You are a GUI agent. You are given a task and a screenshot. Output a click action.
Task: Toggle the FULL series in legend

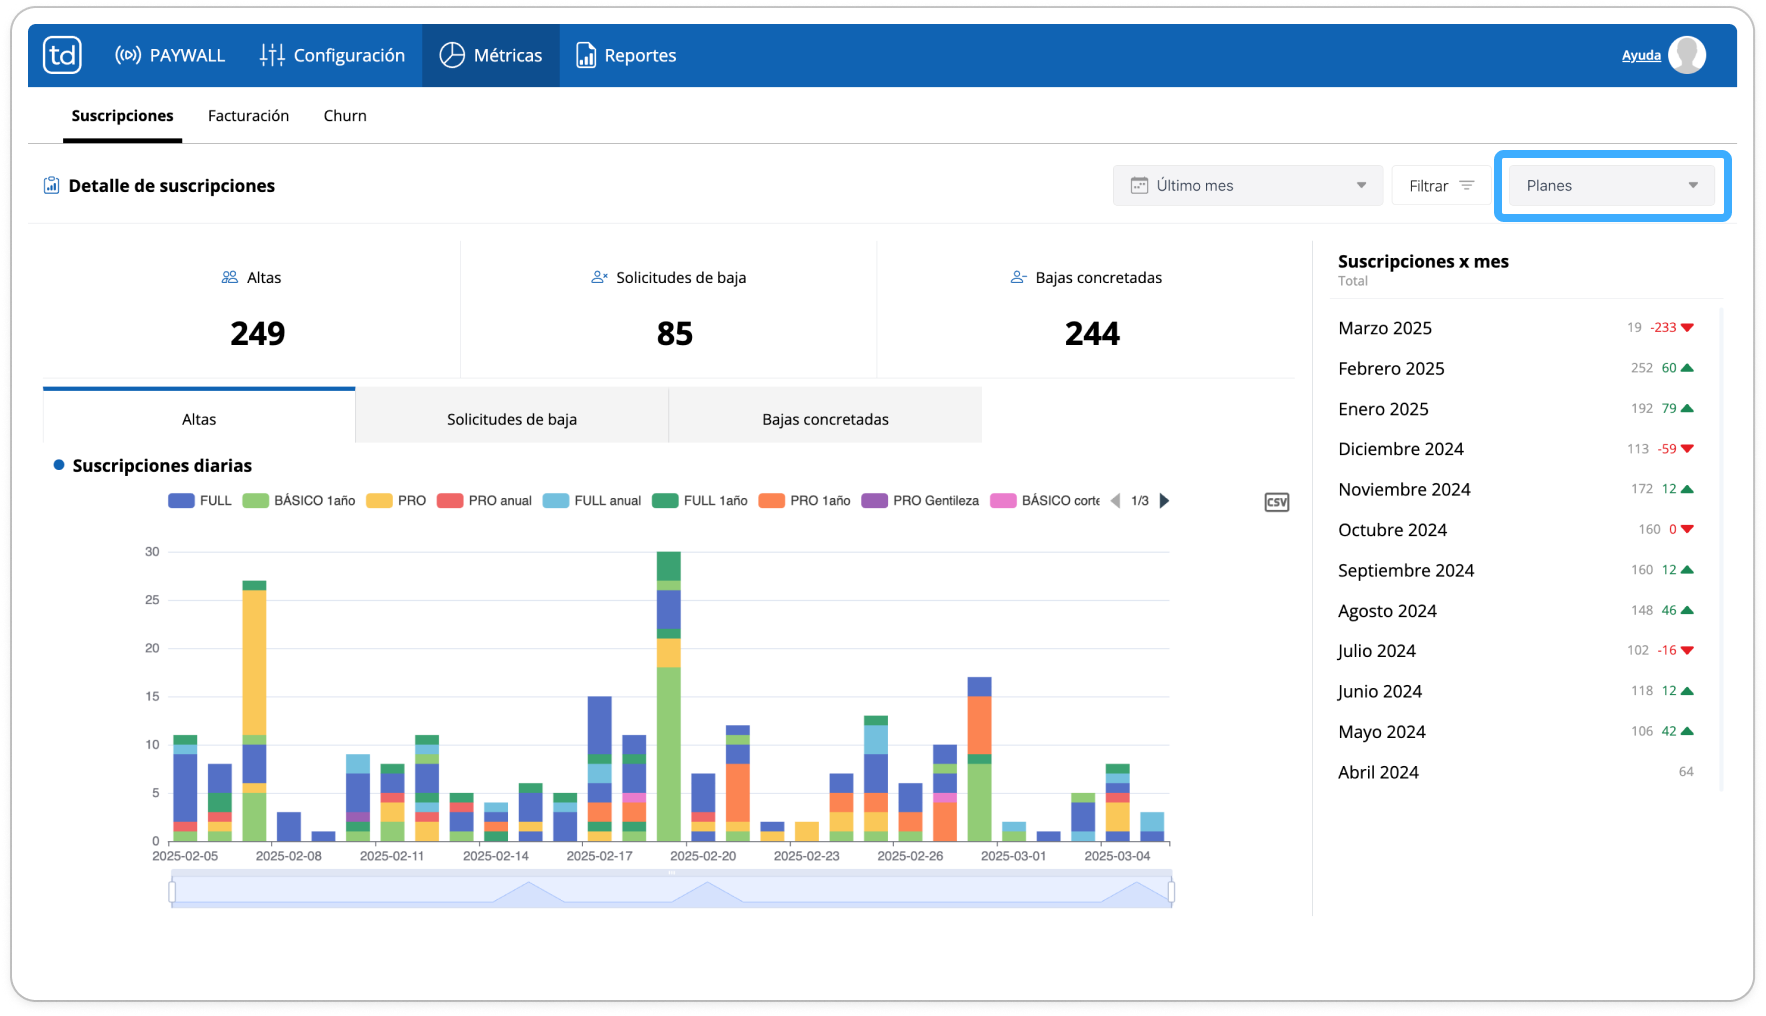(200, 501)
